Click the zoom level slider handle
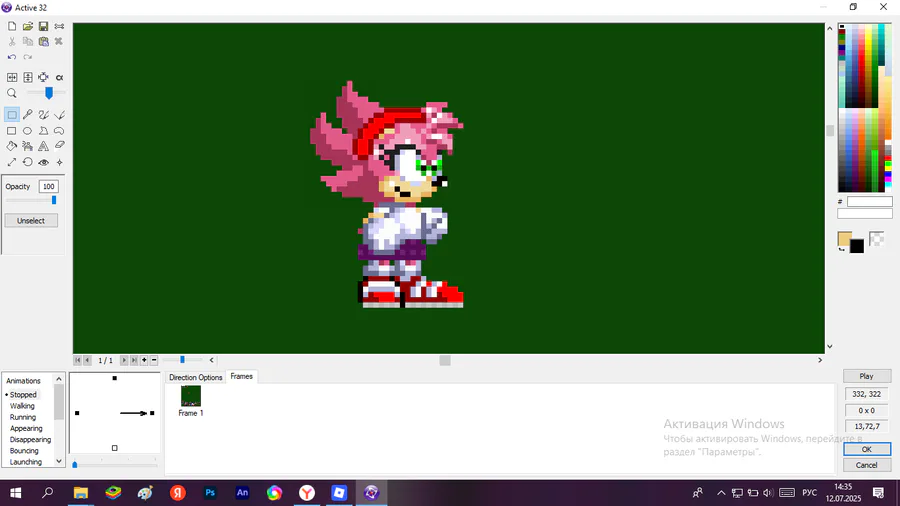Viewport: 900px width, 506px height. pyautogui.click(x=49, y=93)
